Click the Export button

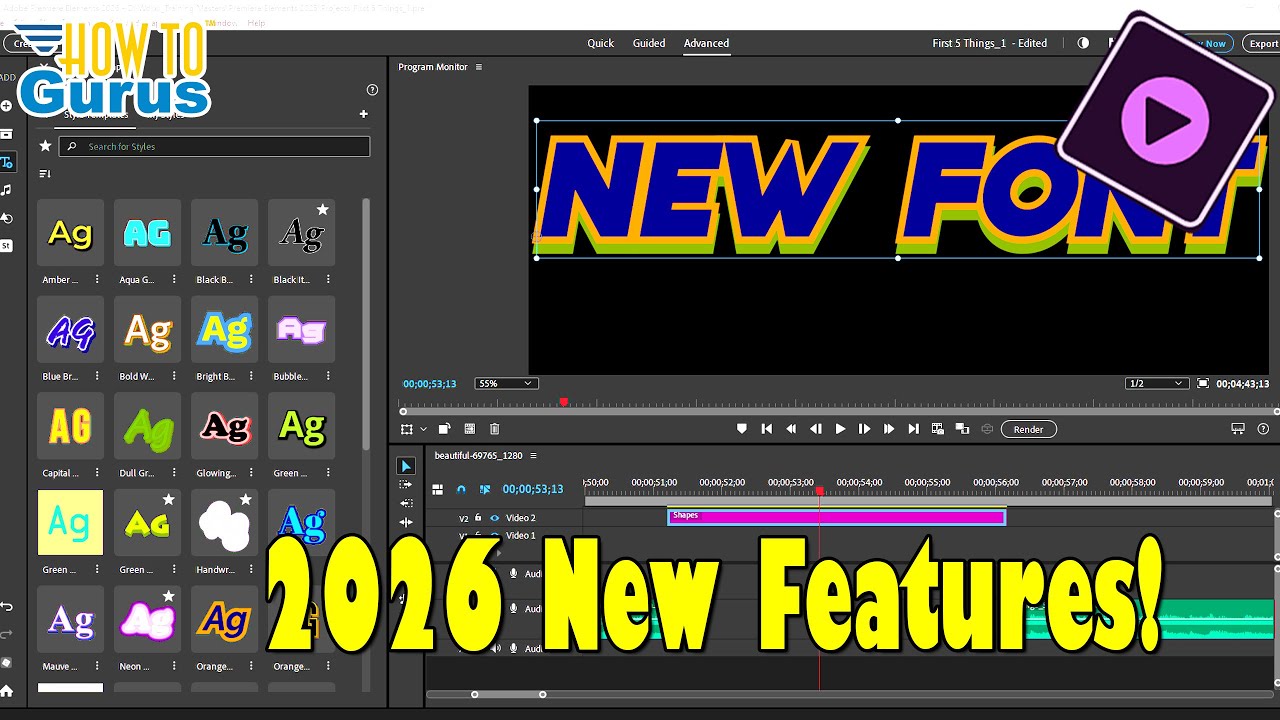click(1263, 43)
